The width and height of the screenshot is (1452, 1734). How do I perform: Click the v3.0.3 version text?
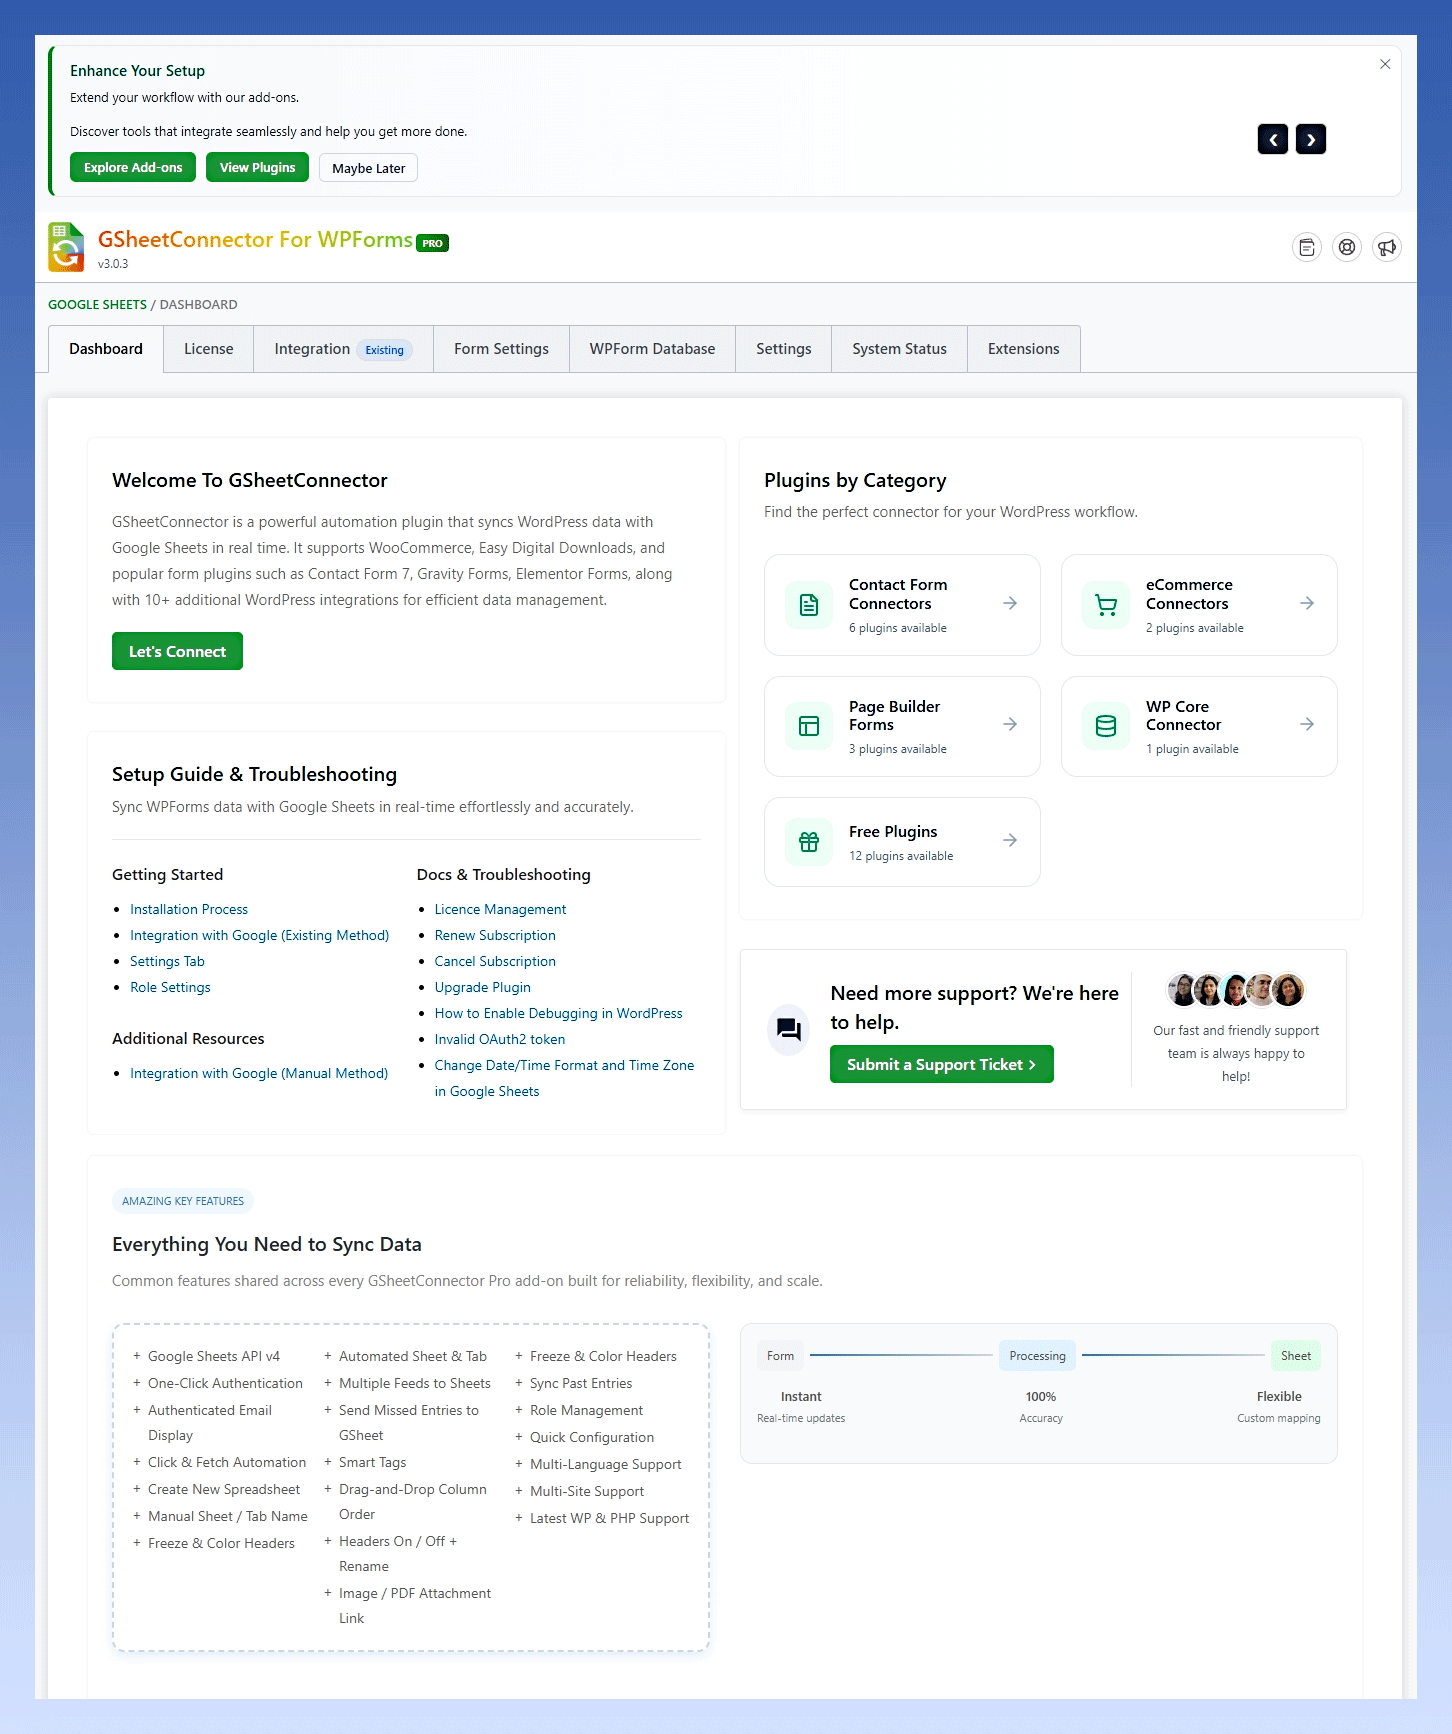point(113,264)
